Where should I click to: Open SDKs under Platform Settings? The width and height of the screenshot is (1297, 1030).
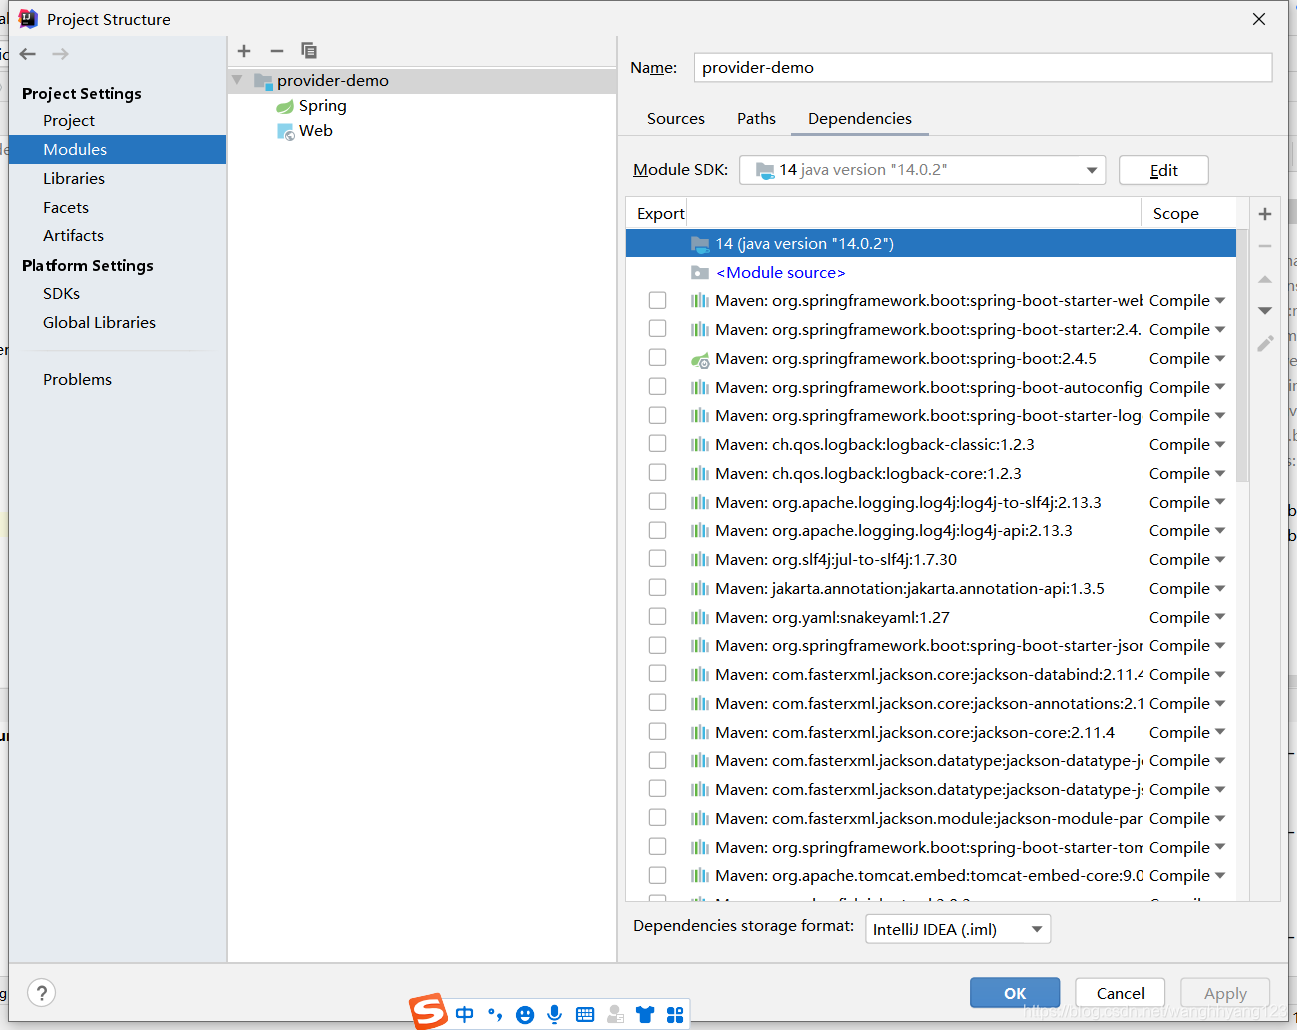pos(61,293)
